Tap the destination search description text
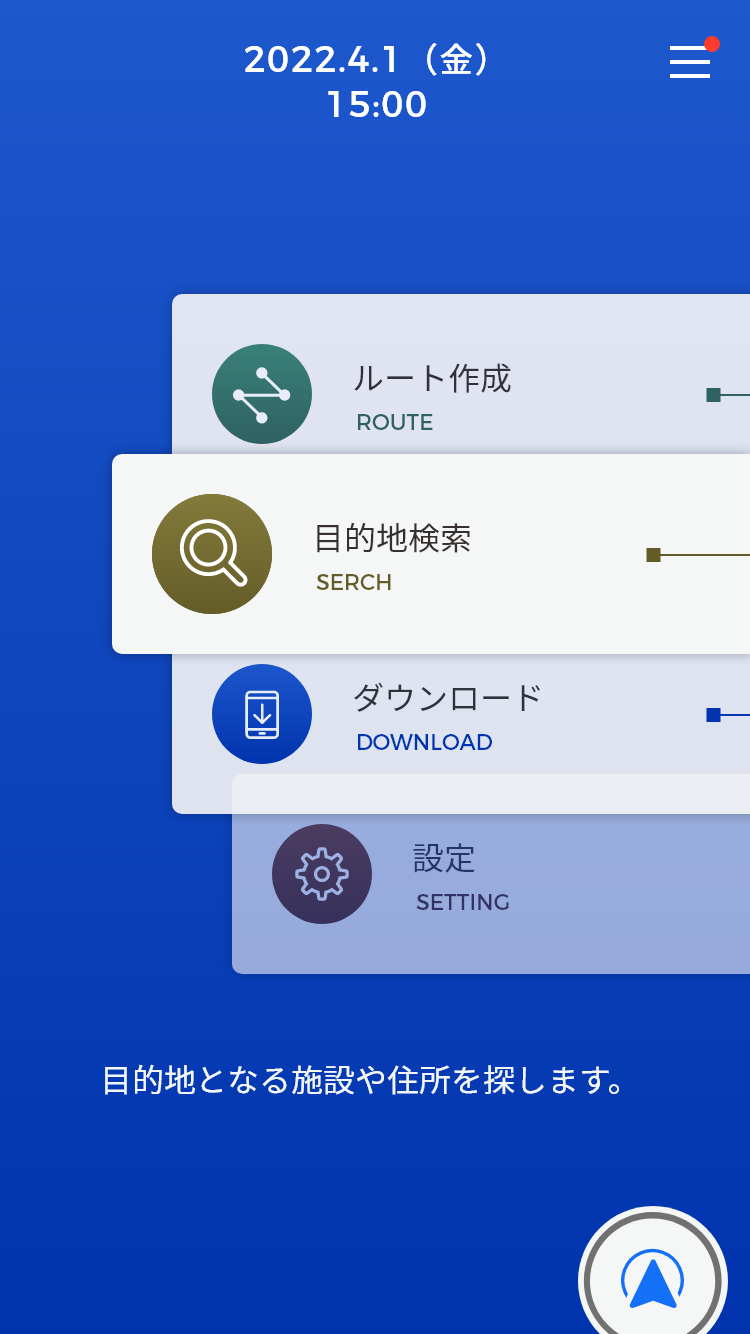The height and width of the screenshot is (1334, 750). click(x=364, y=1081)
